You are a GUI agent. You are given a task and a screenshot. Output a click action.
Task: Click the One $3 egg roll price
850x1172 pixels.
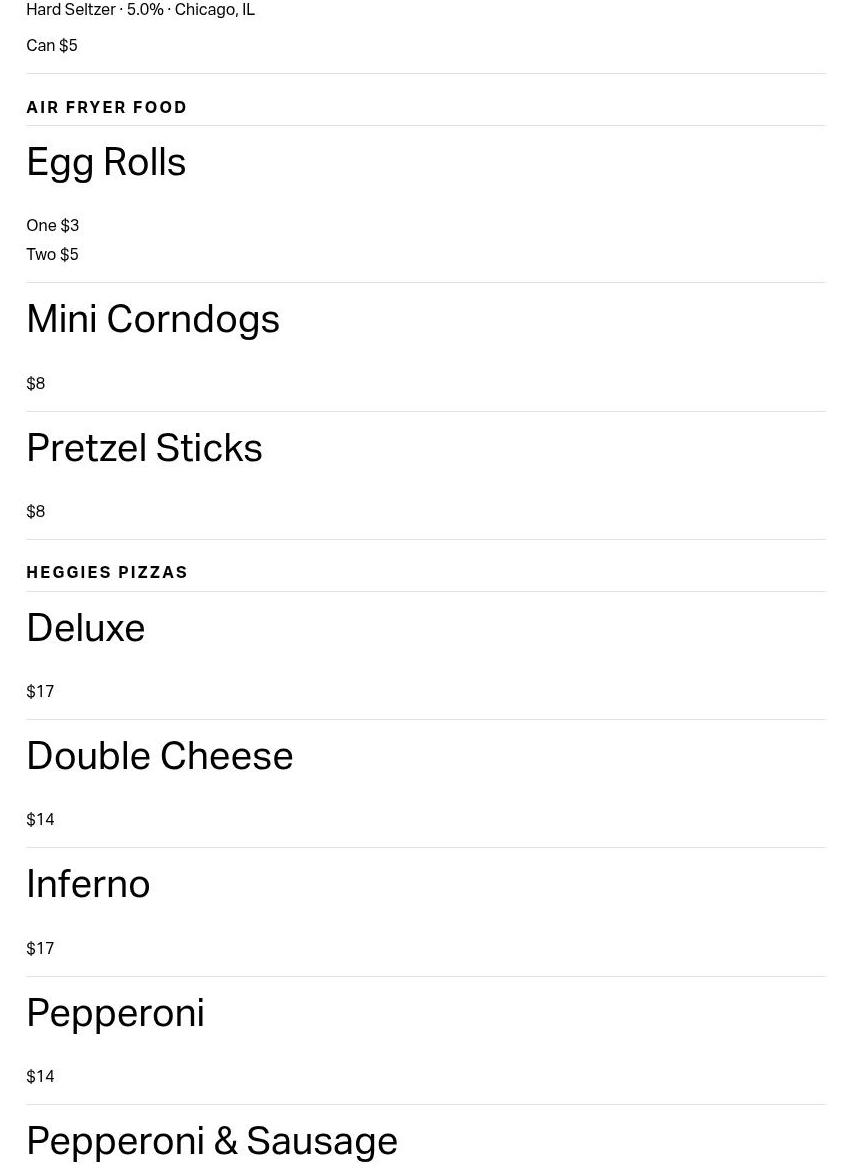click(x=53, y=226)
